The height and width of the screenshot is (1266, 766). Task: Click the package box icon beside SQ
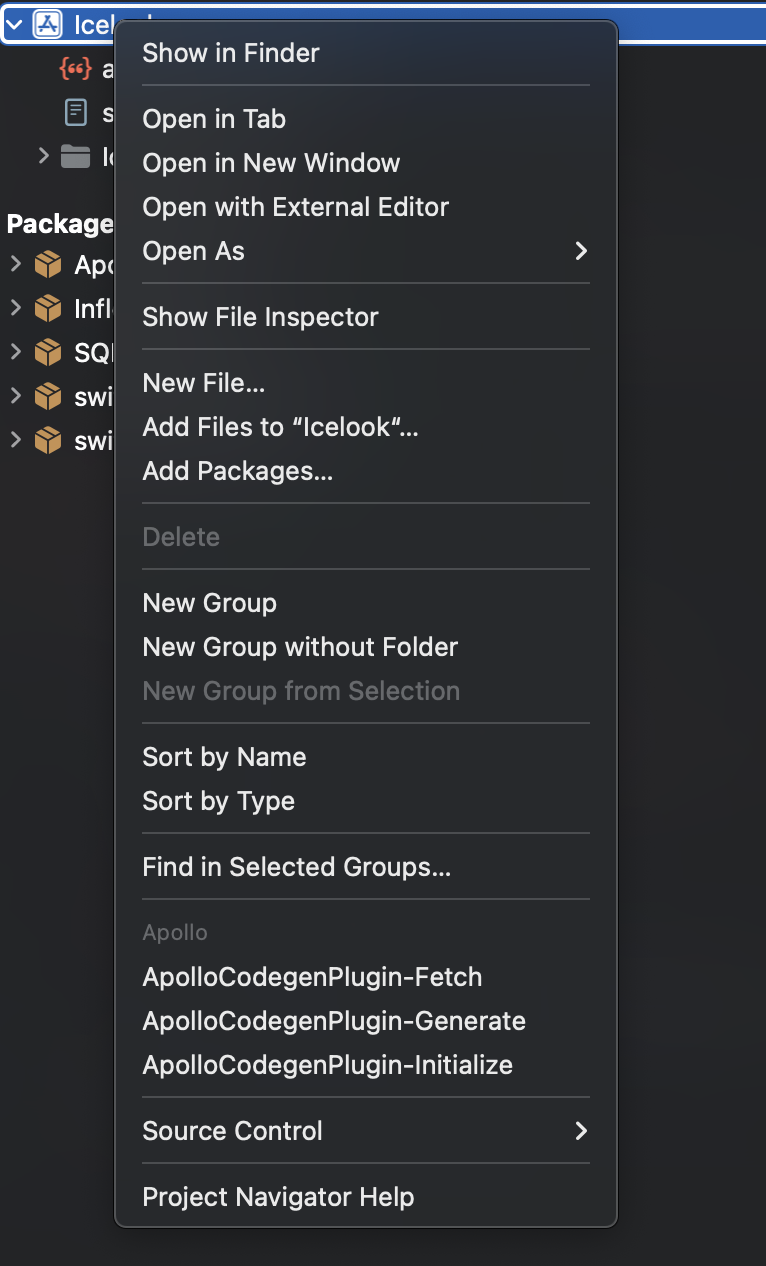[48, 353]
